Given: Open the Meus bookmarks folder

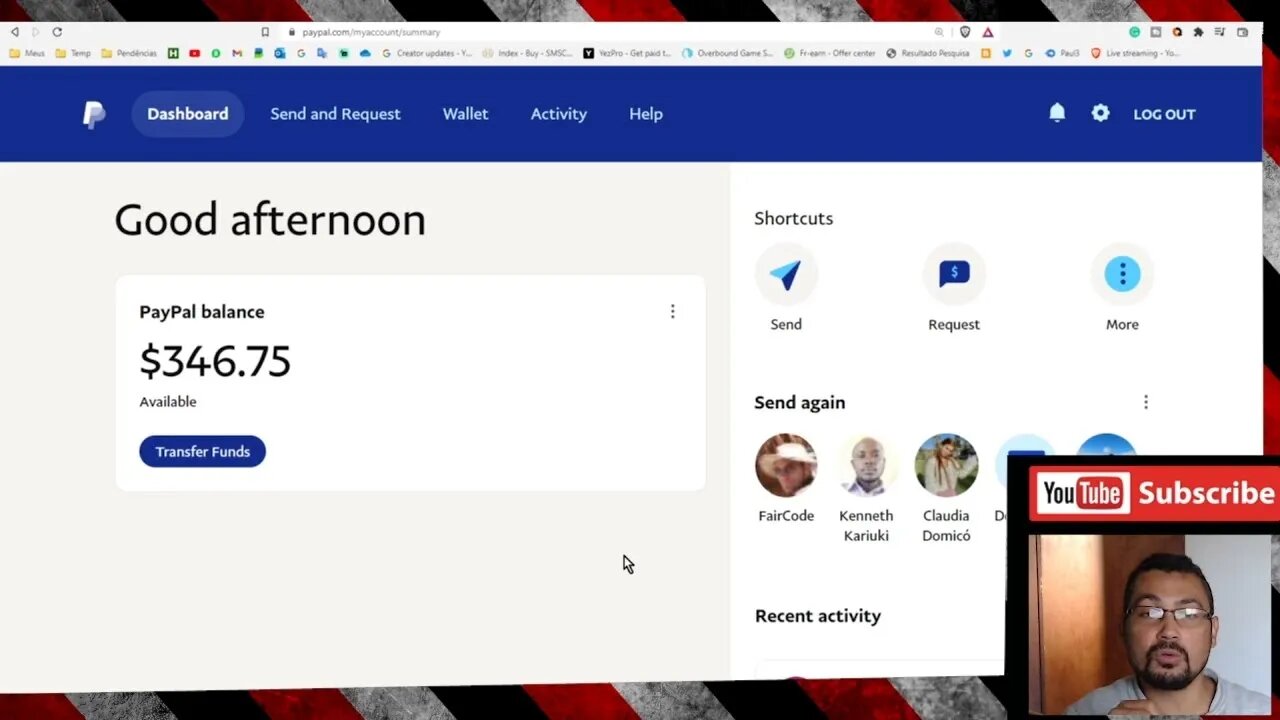Looking at the screenshot, I should click(27, 53).
